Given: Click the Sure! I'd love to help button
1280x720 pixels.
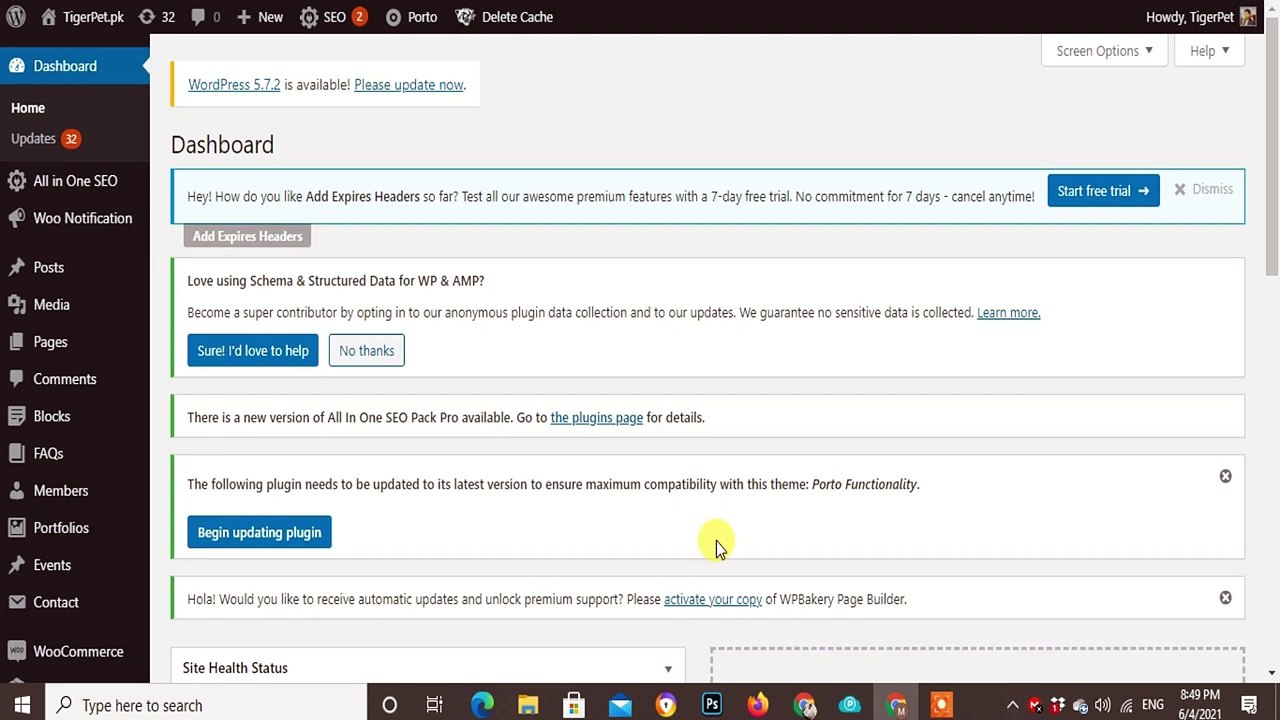Looking at the screenshot, I should pos(253,351).
